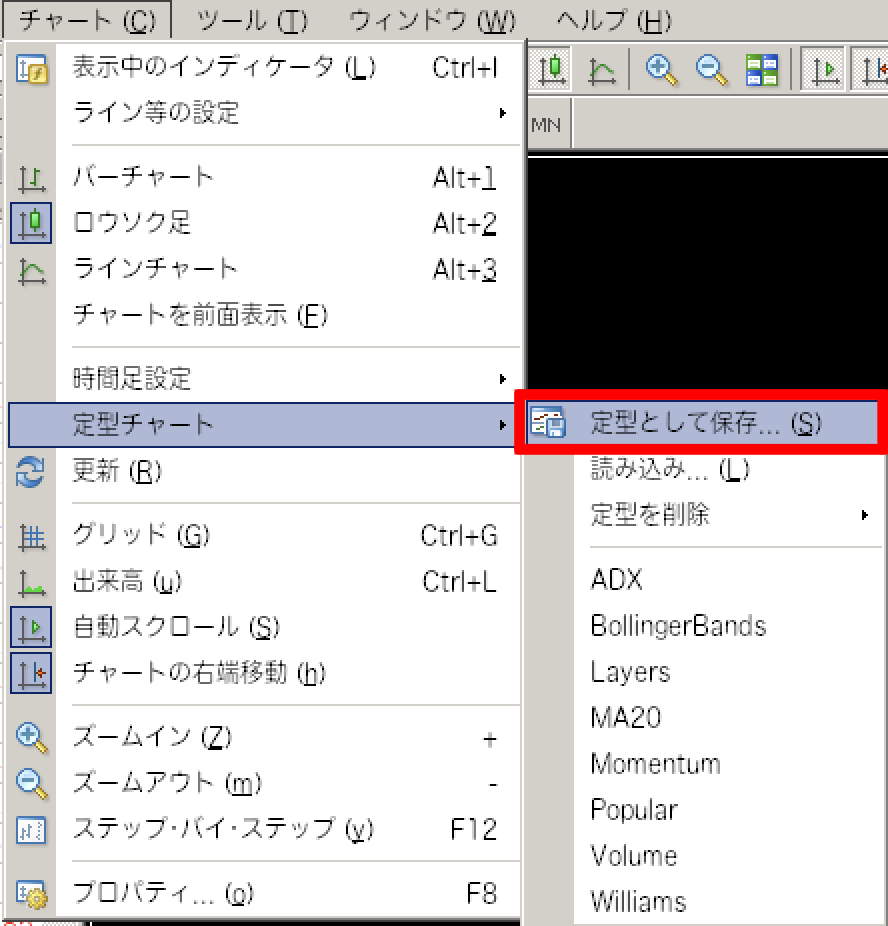This screenshot has width=888, height=926.
Task: Click the tile windows icon in the toolbar
Action: [x=762, y=69]
